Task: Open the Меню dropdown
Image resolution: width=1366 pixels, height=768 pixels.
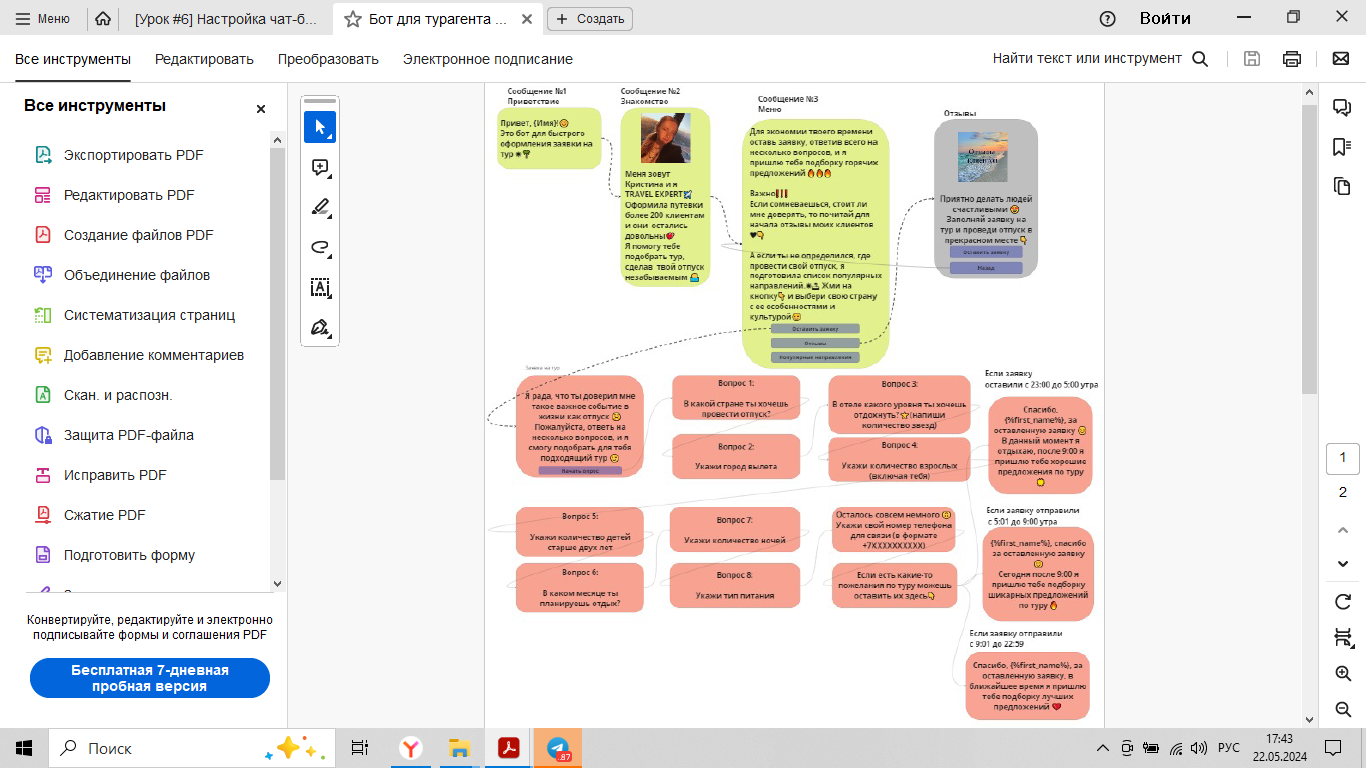Action: click(x=44, y=18)
